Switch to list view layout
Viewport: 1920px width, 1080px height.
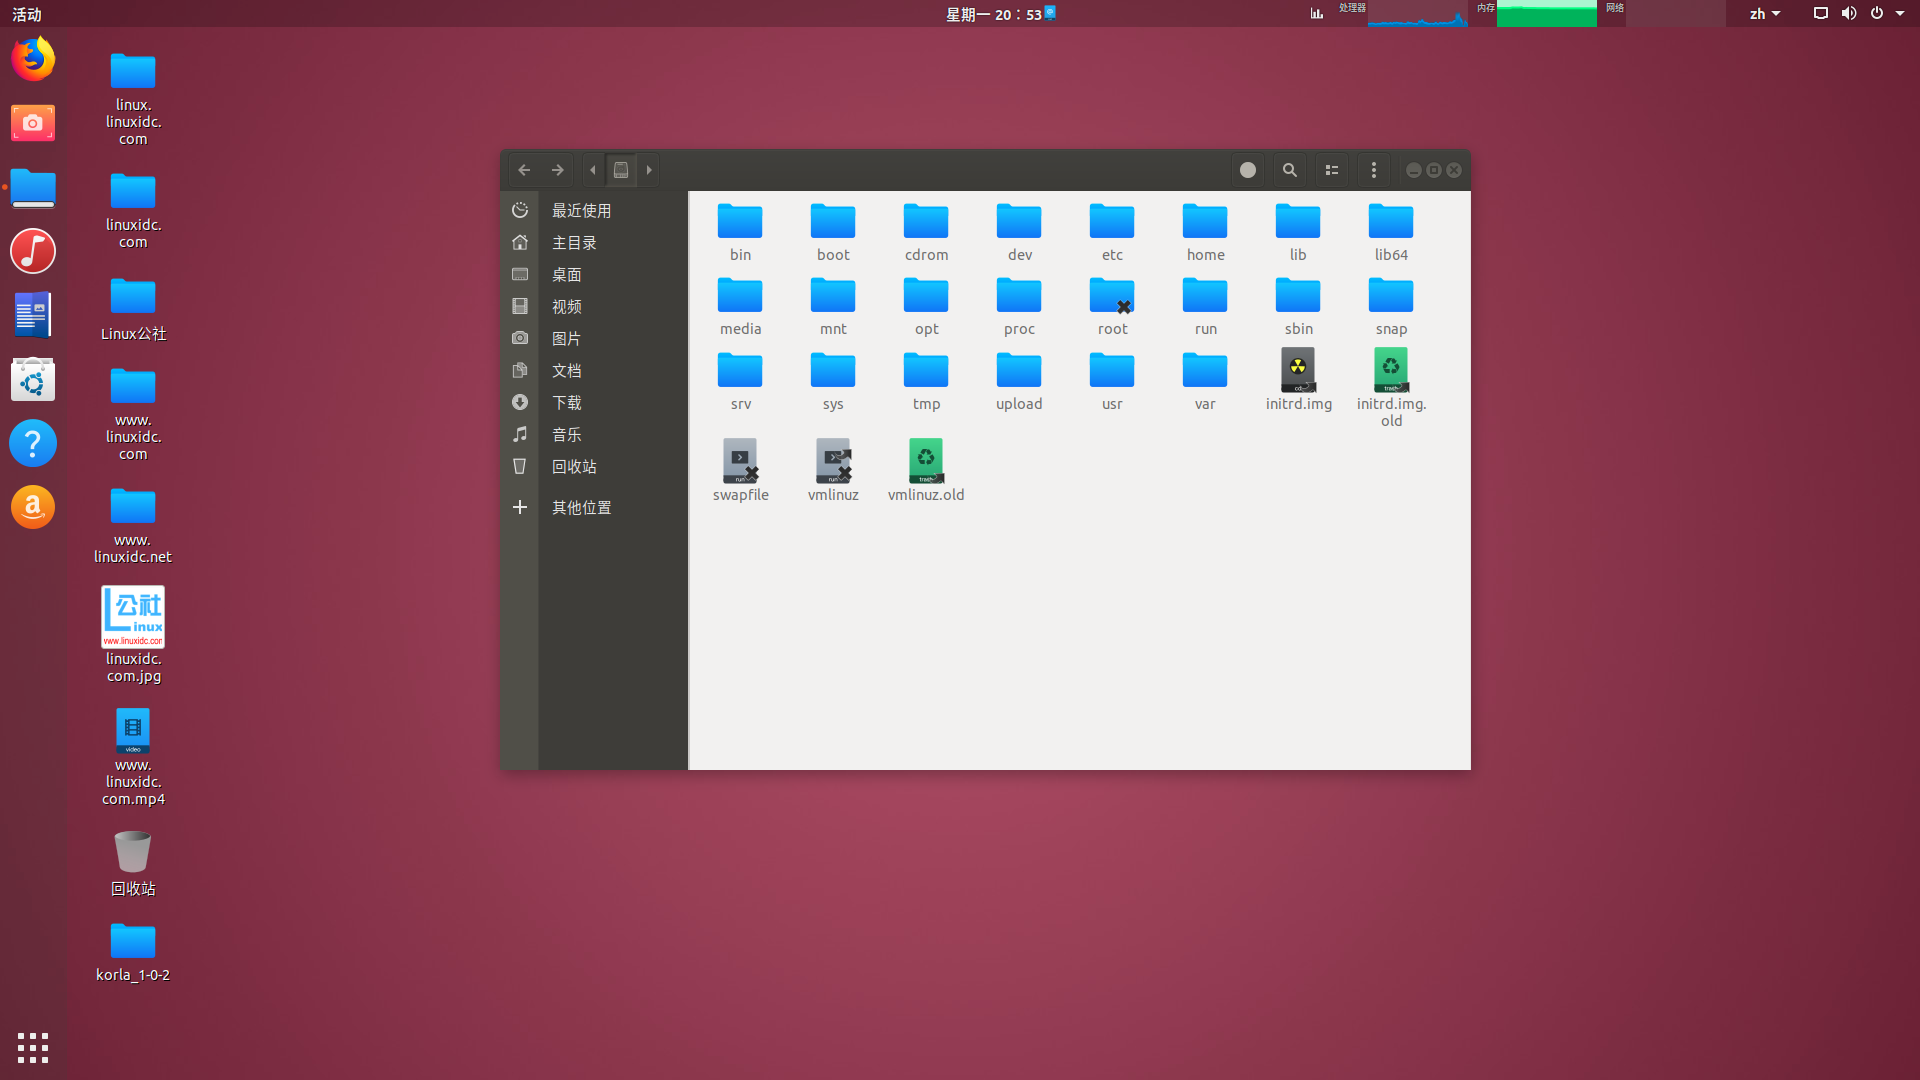[x=1331, y=170]
